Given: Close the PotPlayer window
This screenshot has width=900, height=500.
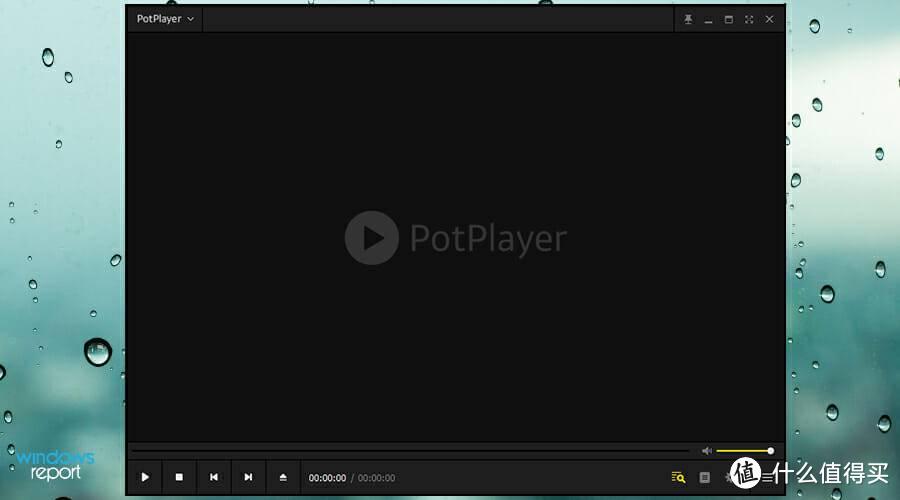Looking at the screenshot, I should [x=769, y=20].
